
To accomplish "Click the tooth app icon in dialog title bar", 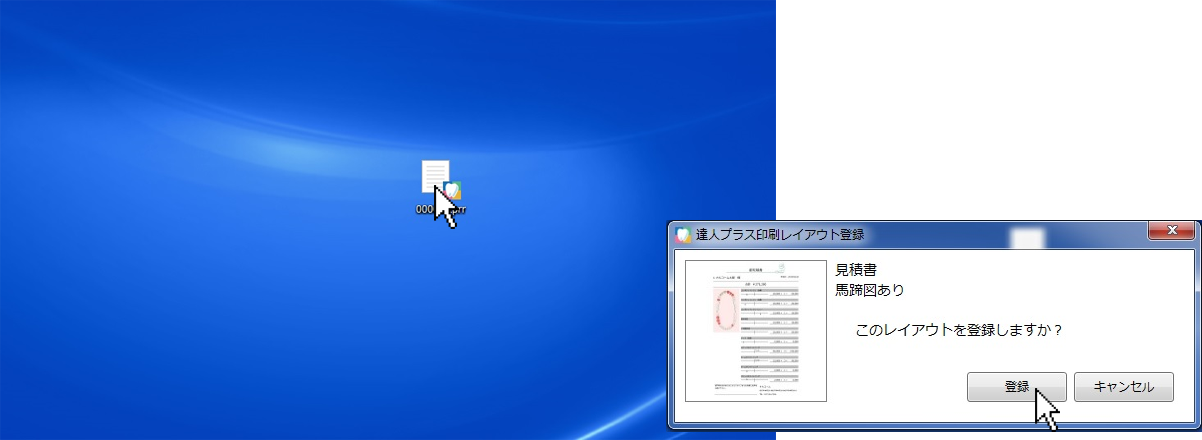I will tap(684, 235).
